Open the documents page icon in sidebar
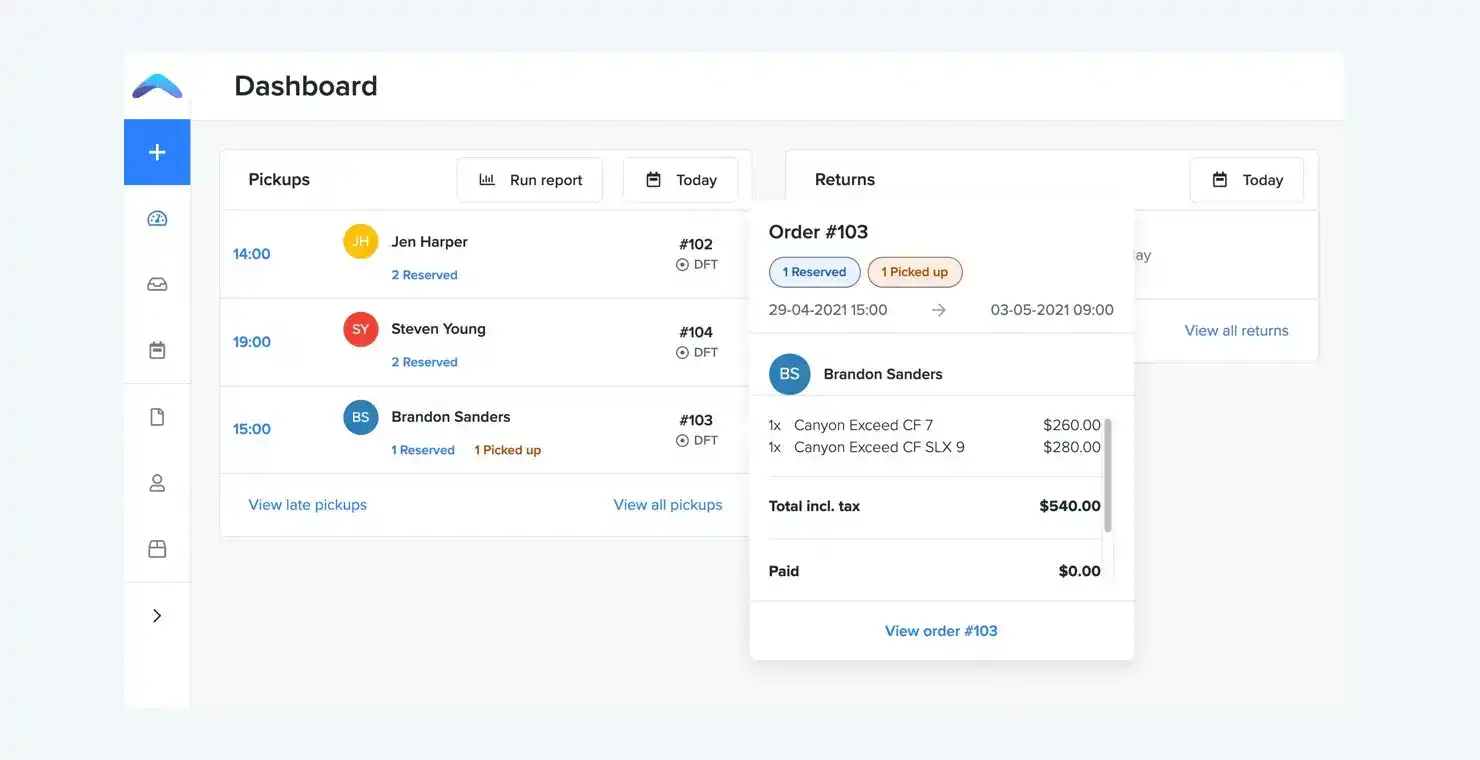The image size is (1480, 760). click(157, 417)
